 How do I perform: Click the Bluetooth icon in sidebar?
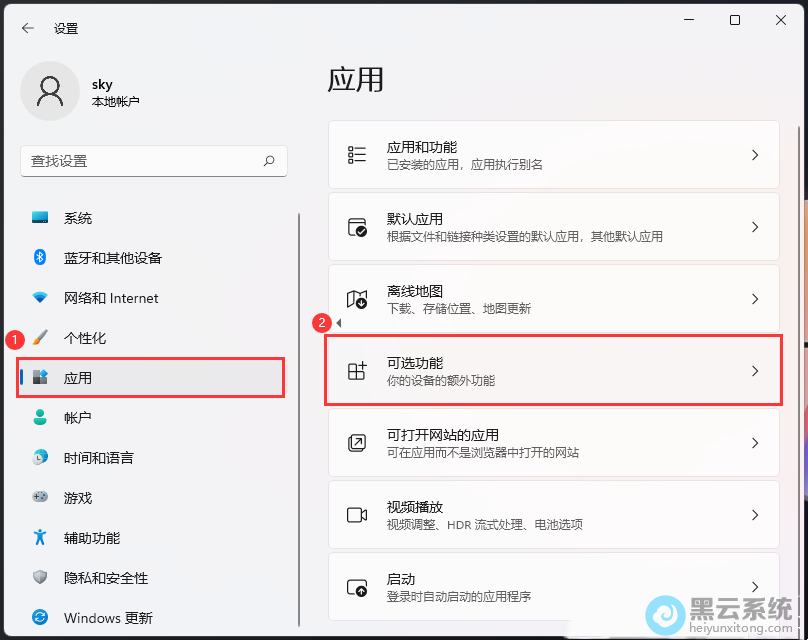point(40,258)
